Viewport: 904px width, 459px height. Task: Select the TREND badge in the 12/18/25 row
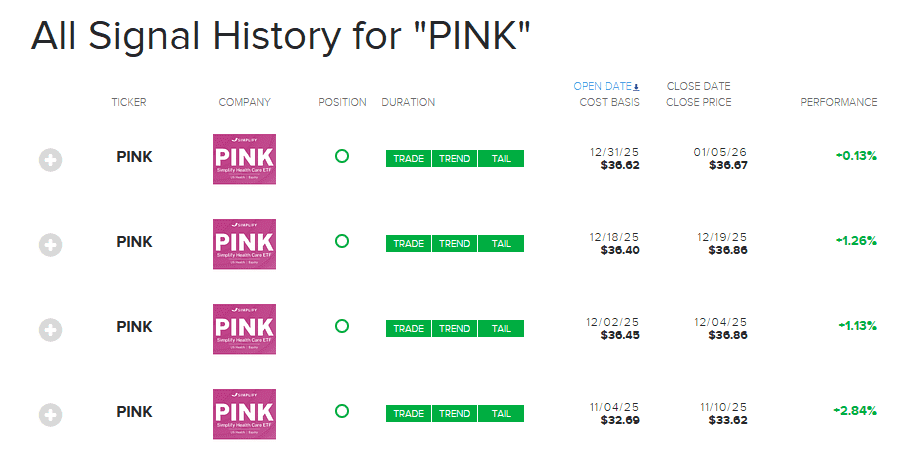(x=454, y=243)
